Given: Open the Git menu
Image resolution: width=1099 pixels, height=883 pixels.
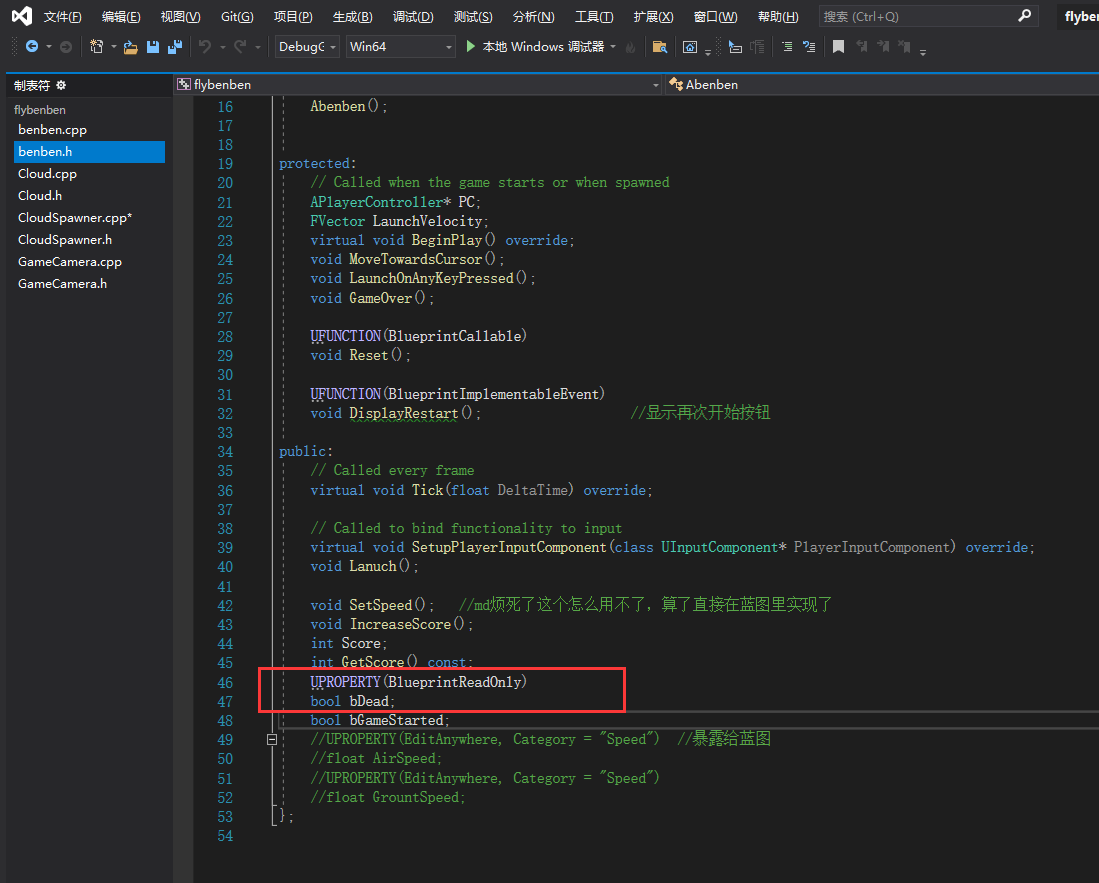Looking at the screenshot, I should point(237,17).
